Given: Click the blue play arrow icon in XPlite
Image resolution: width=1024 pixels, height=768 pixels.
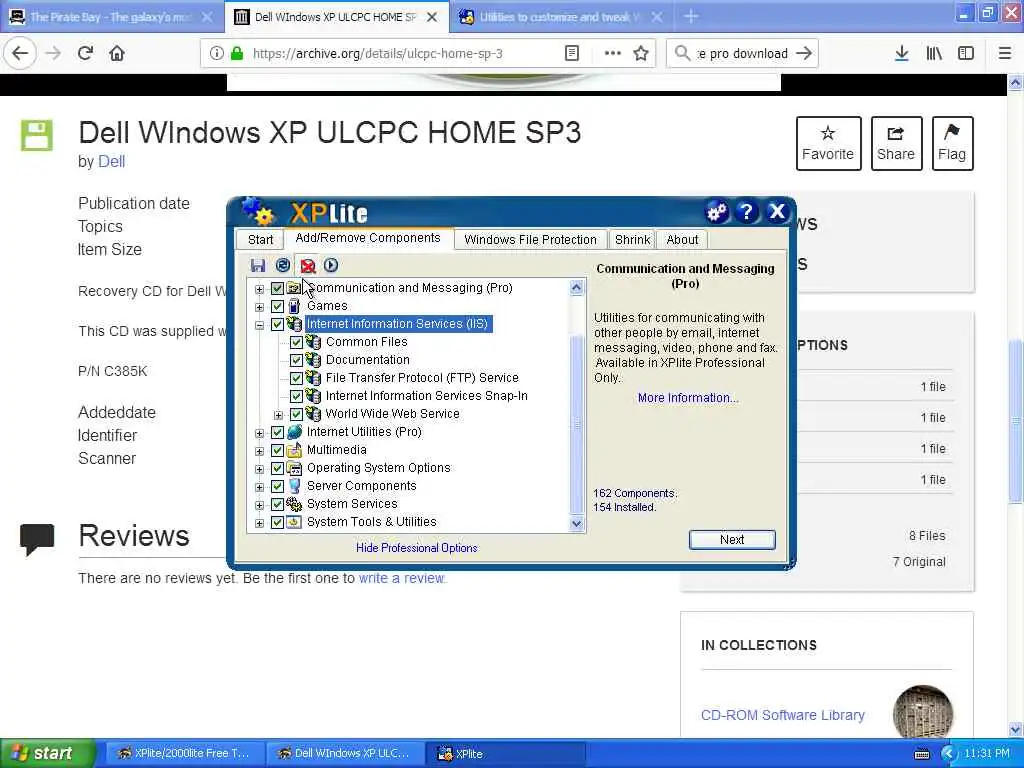Looking at the screenshot, I should 331,265.
